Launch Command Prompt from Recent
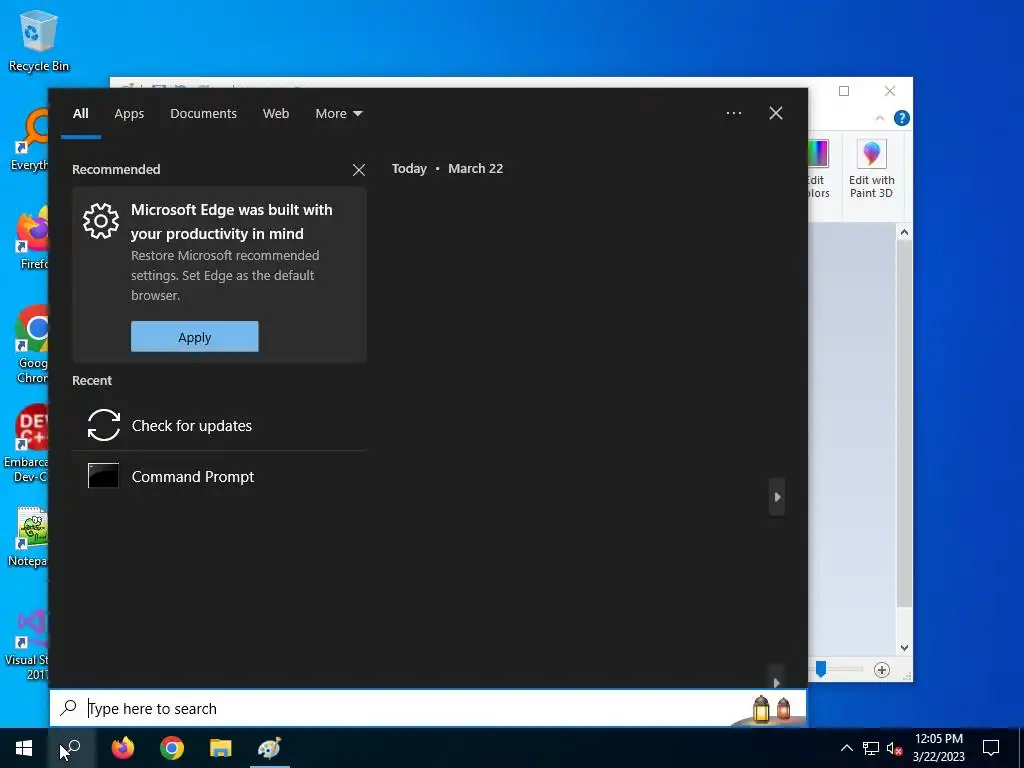This screenshot has height=768, width=1024. point(219,476)
